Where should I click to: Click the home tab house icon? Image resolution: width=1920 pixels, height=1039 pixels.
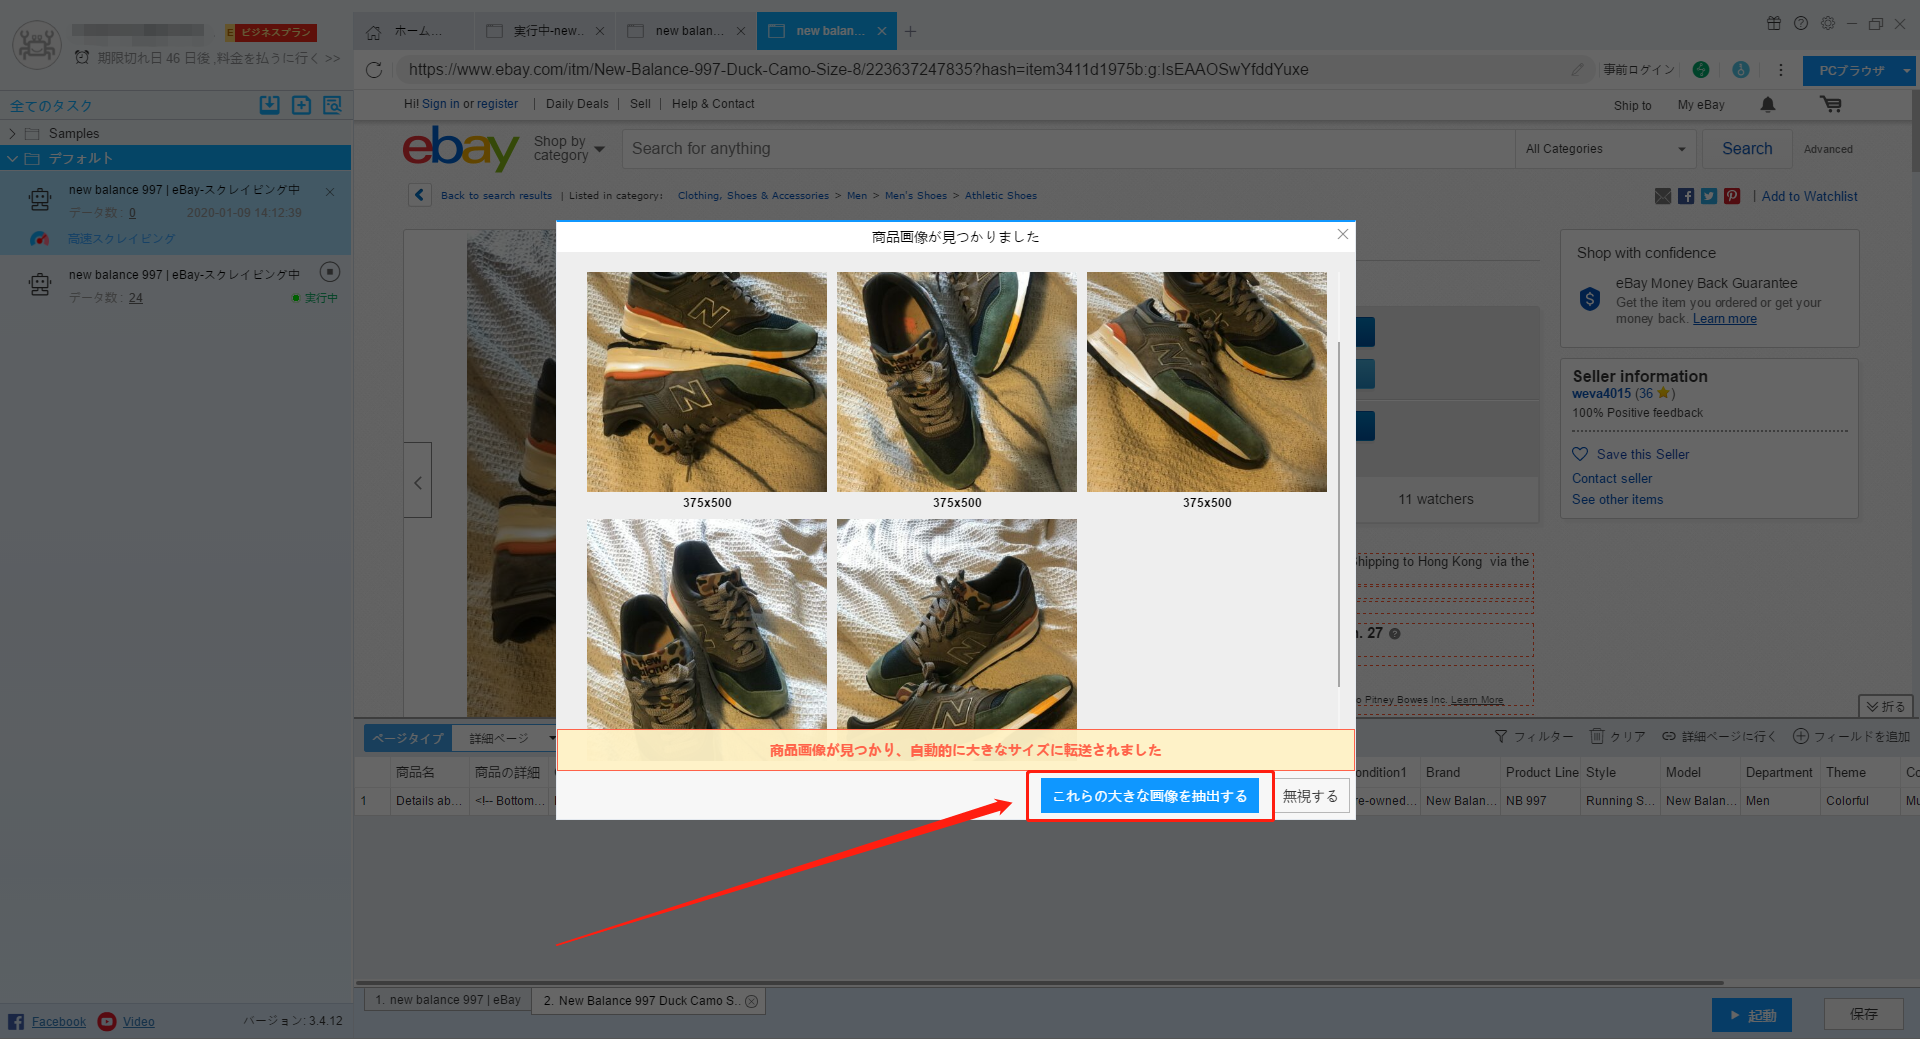pyautogui.click(x=373, y=32)
